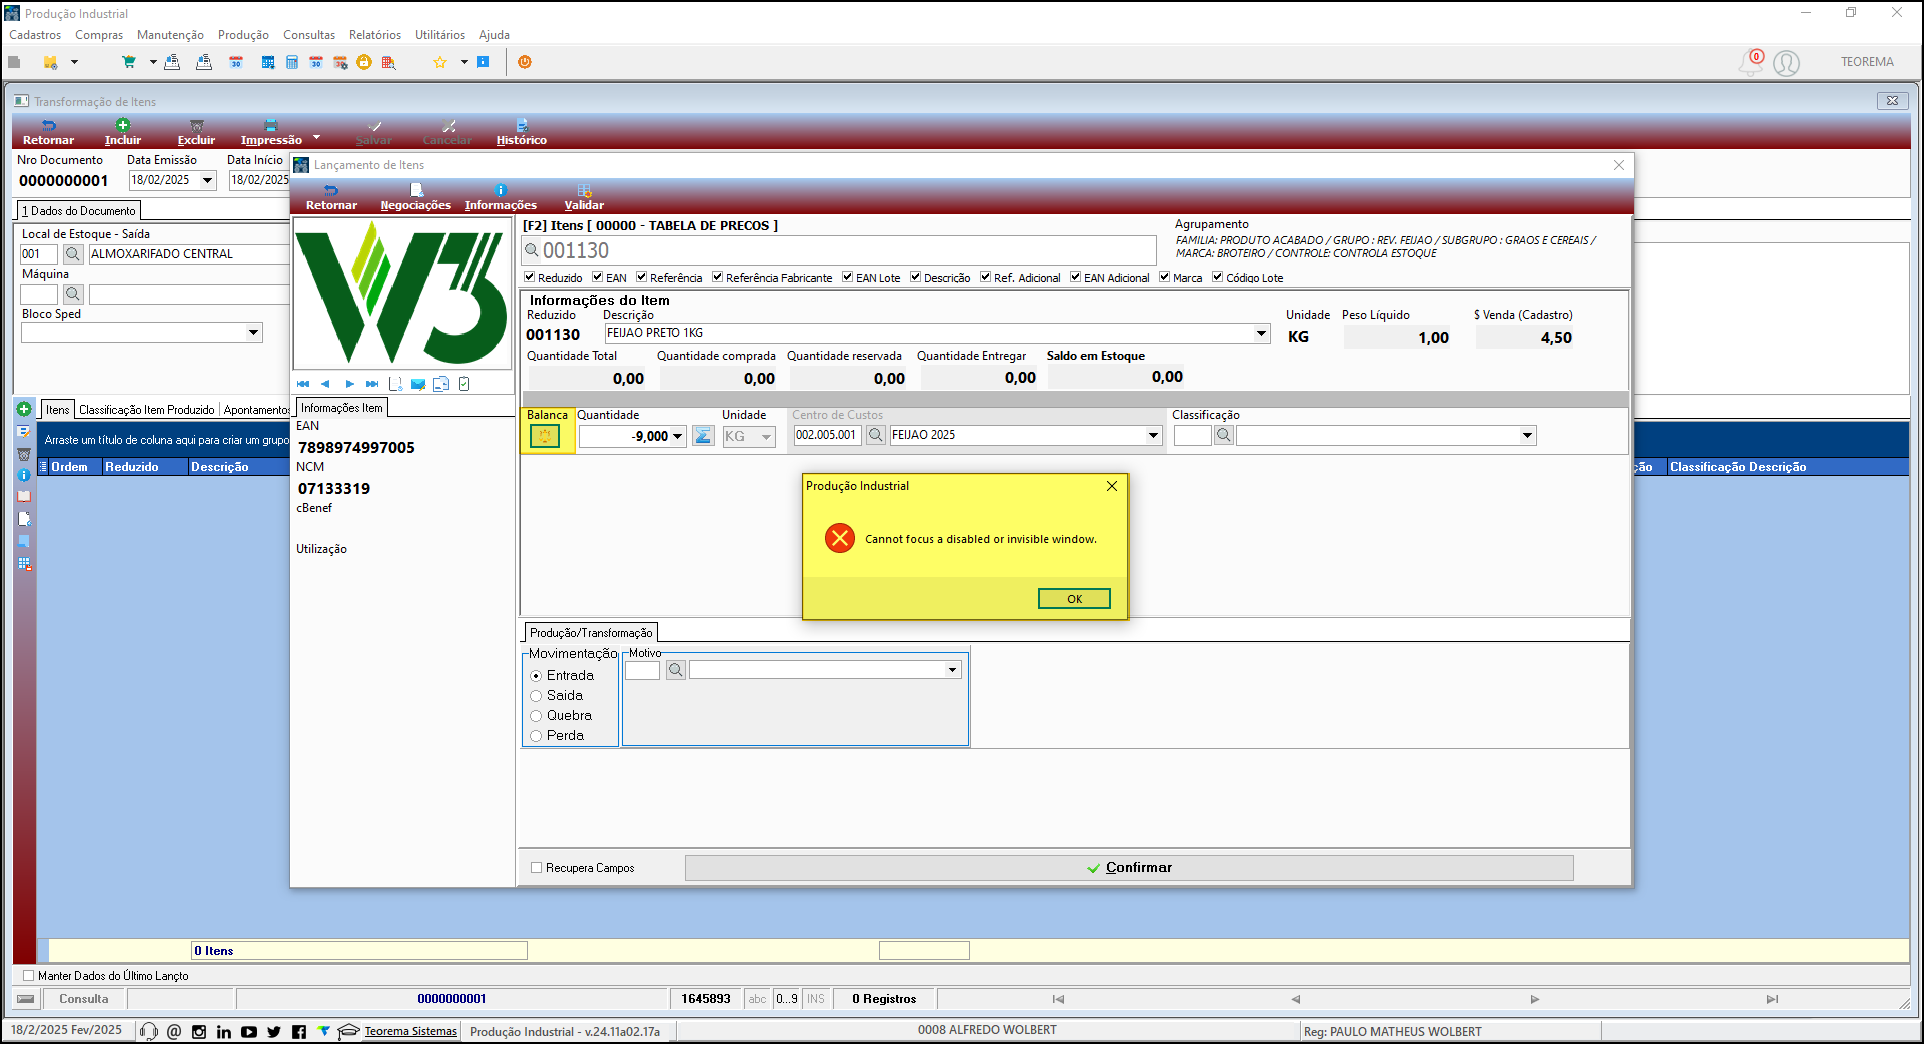Viewport: 1924px width, 1044px height.
Task: Go to next record arrow under logo
Action: [x=349, y=384]
